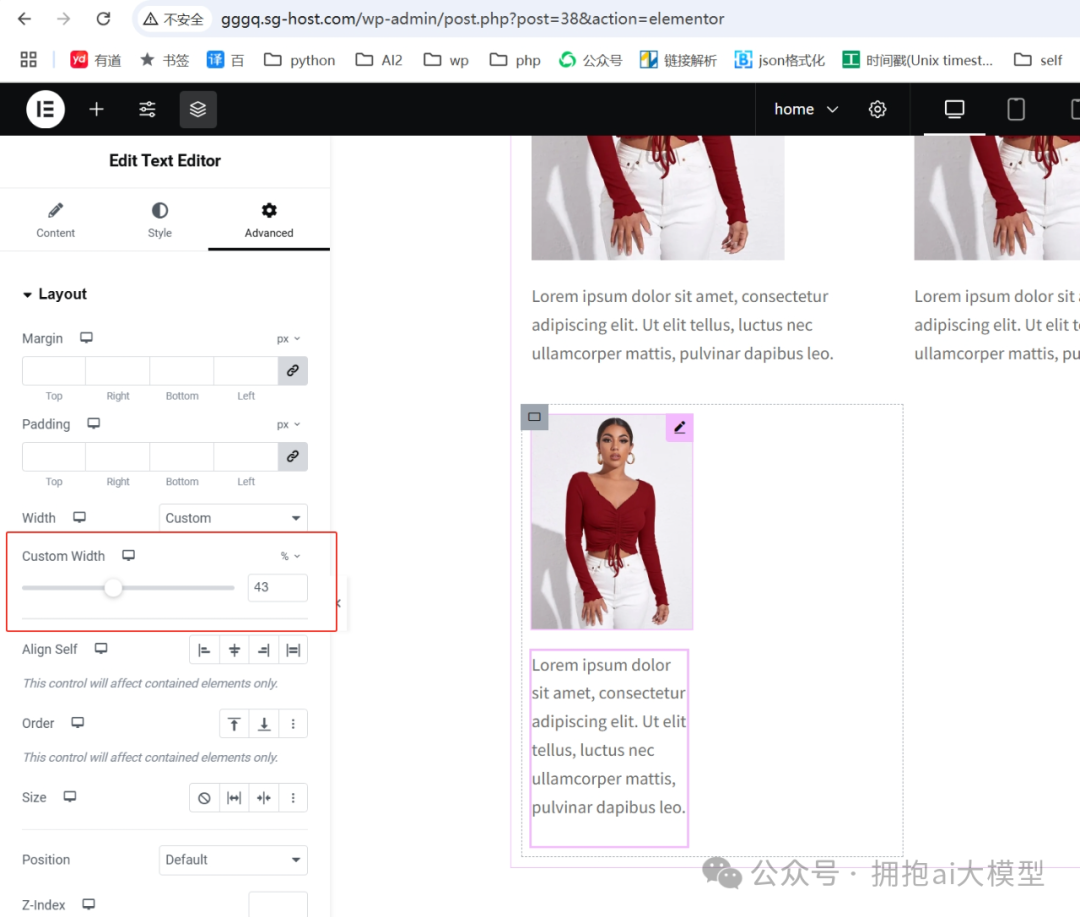Click the Custom Width slider handle
Viewport: 1080px width, 917px height.
pyautogui.click(x=113, y=588)
